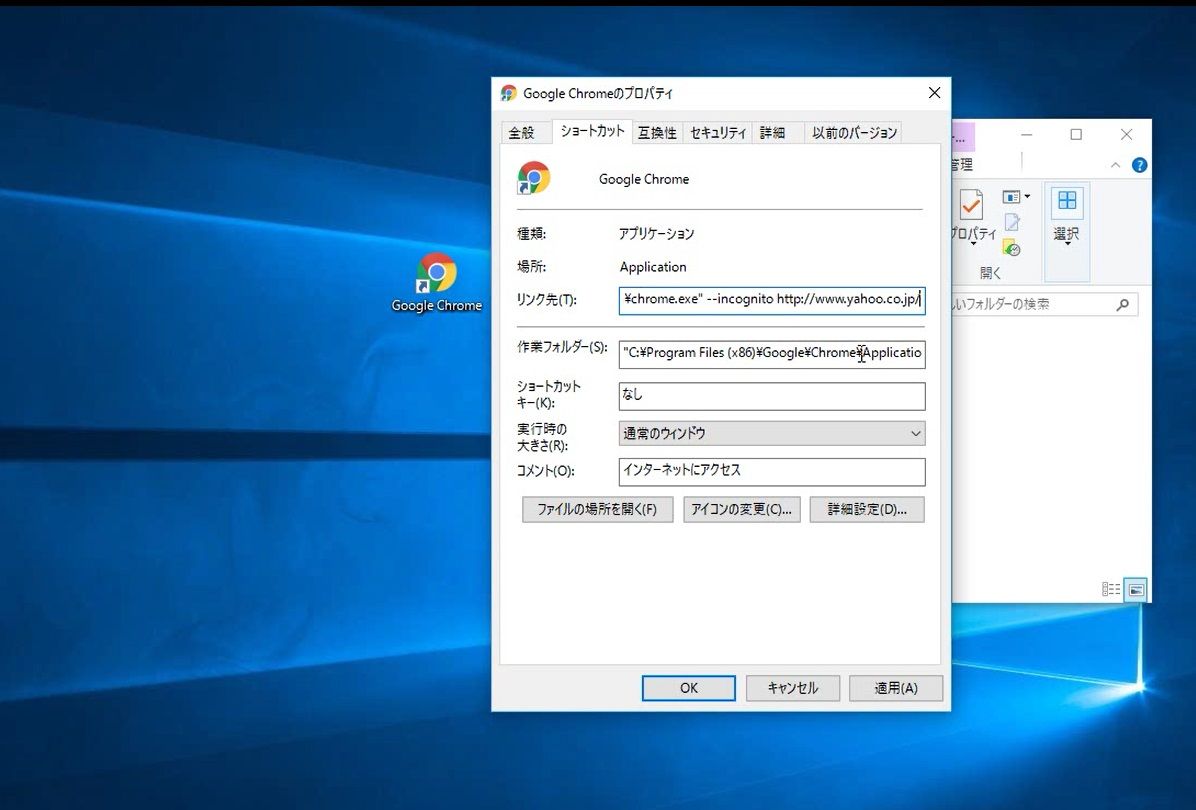Viewport: 1196px width, 810px height.
Task: Switch Explorer to details view icon
Action: pos(1111,590)
